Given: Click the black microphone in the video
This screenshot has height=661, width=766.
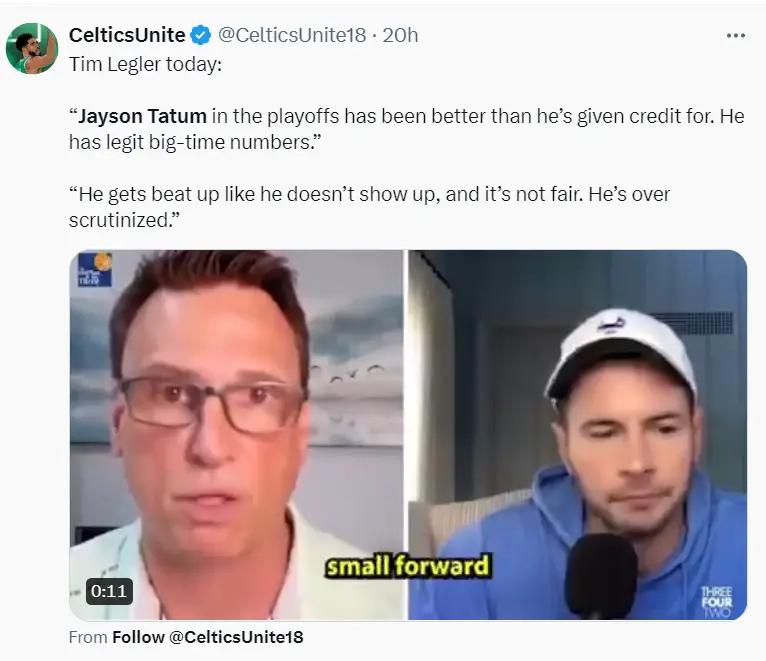Looking at the screenshot, I should click(x=601, y=576).
